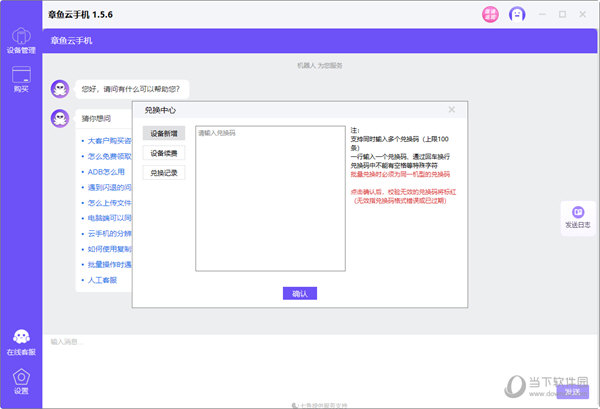
Task: Open the 怎么上传文件 link
Action: pos(109,203)
